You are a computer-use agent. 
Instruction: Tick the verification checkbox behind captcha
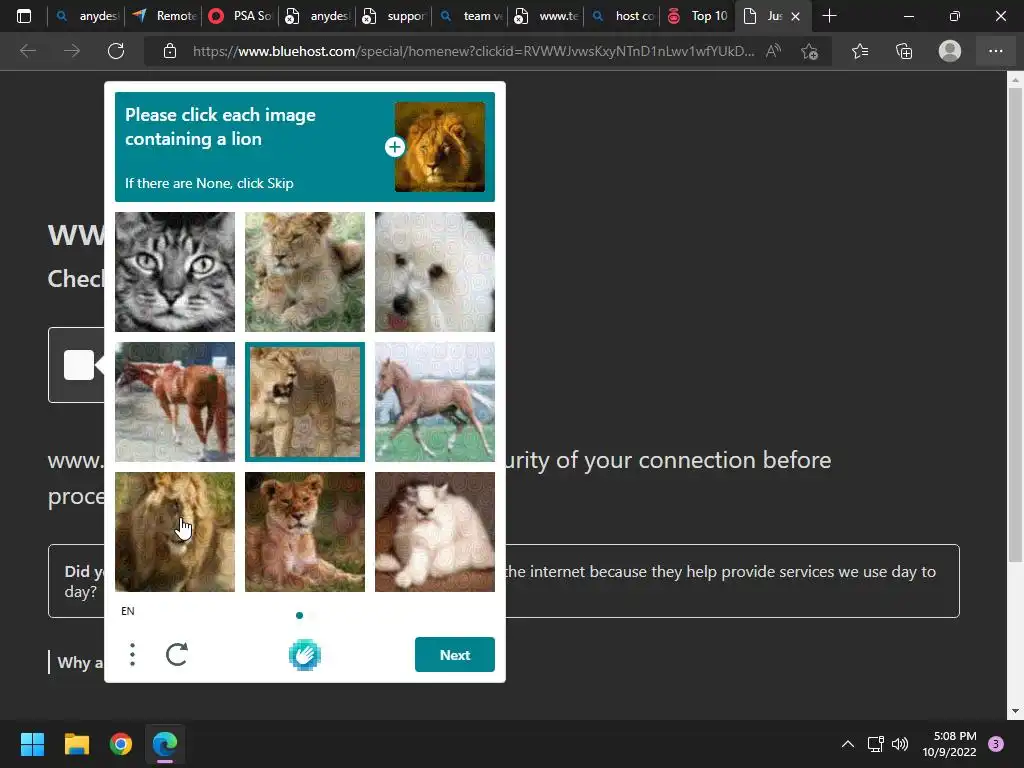coord(79,364)
